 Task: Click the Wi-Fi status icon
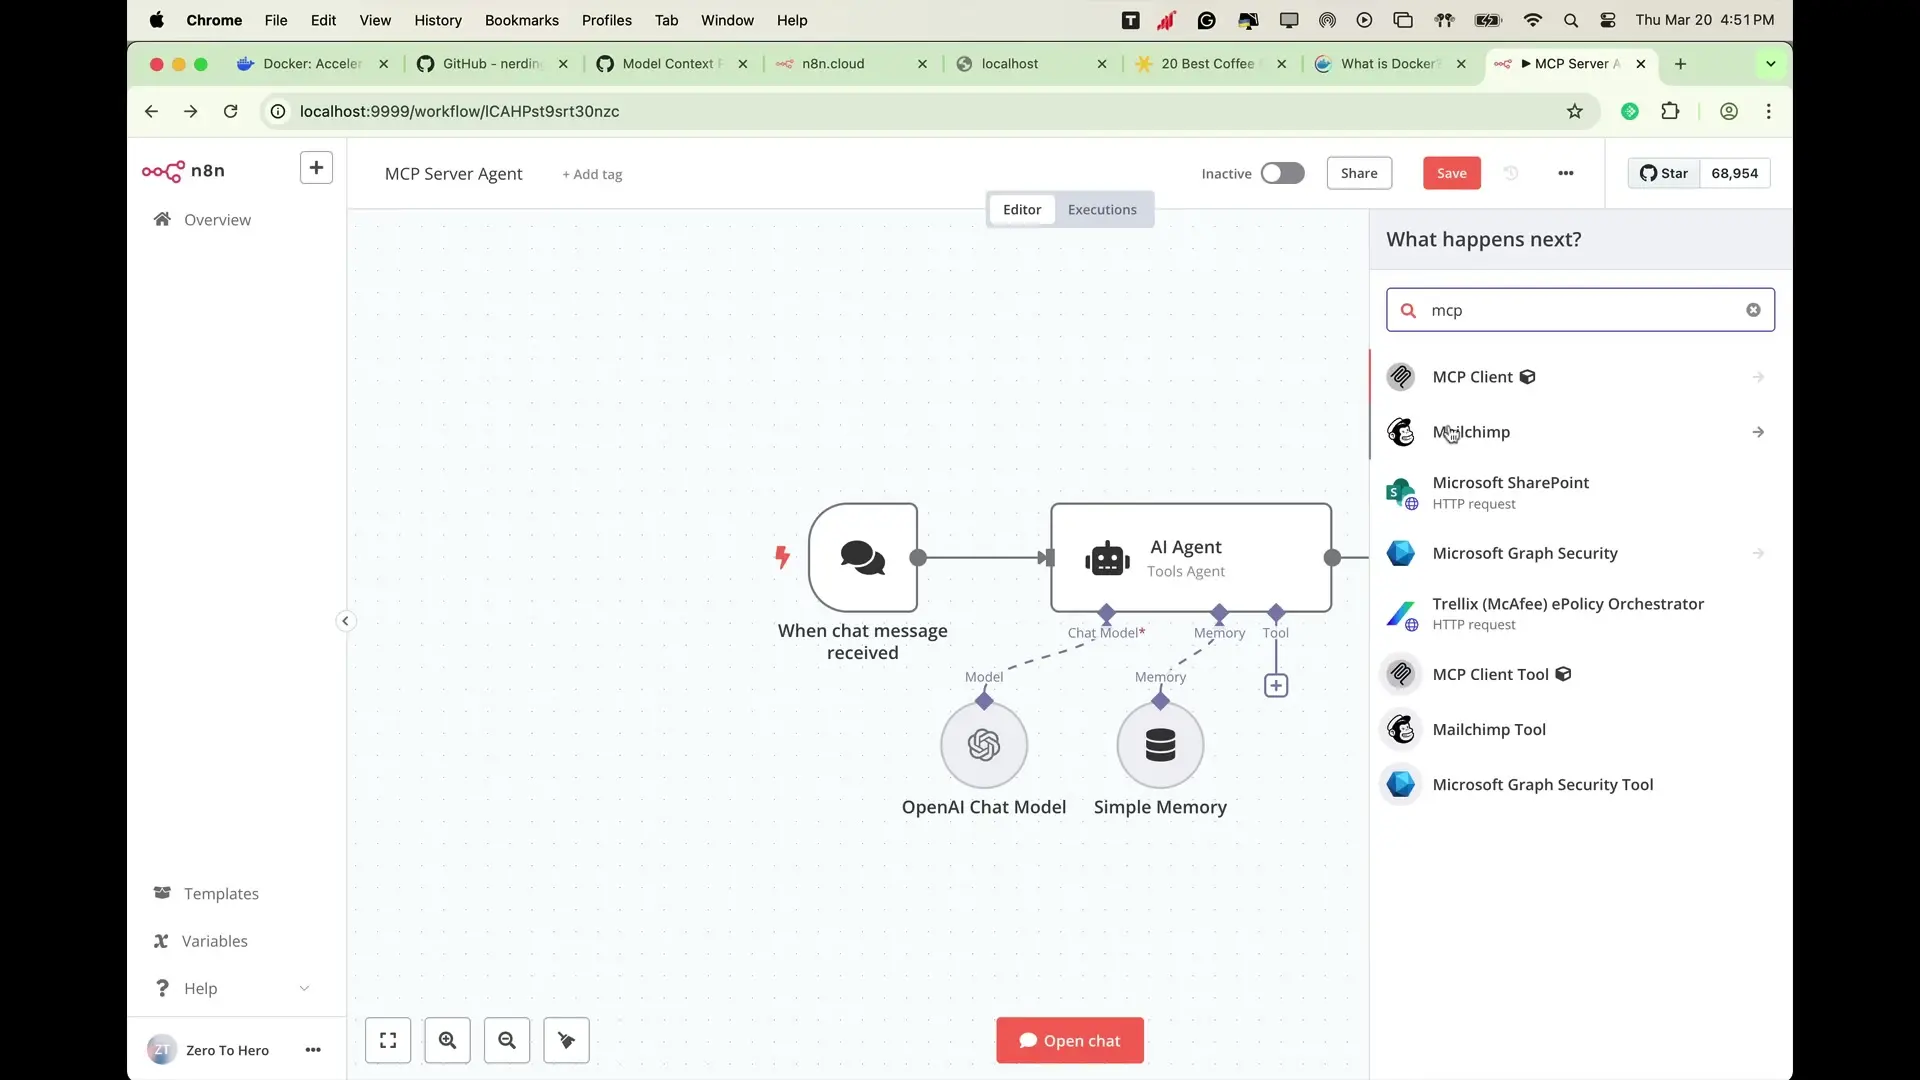(1533, 20)
